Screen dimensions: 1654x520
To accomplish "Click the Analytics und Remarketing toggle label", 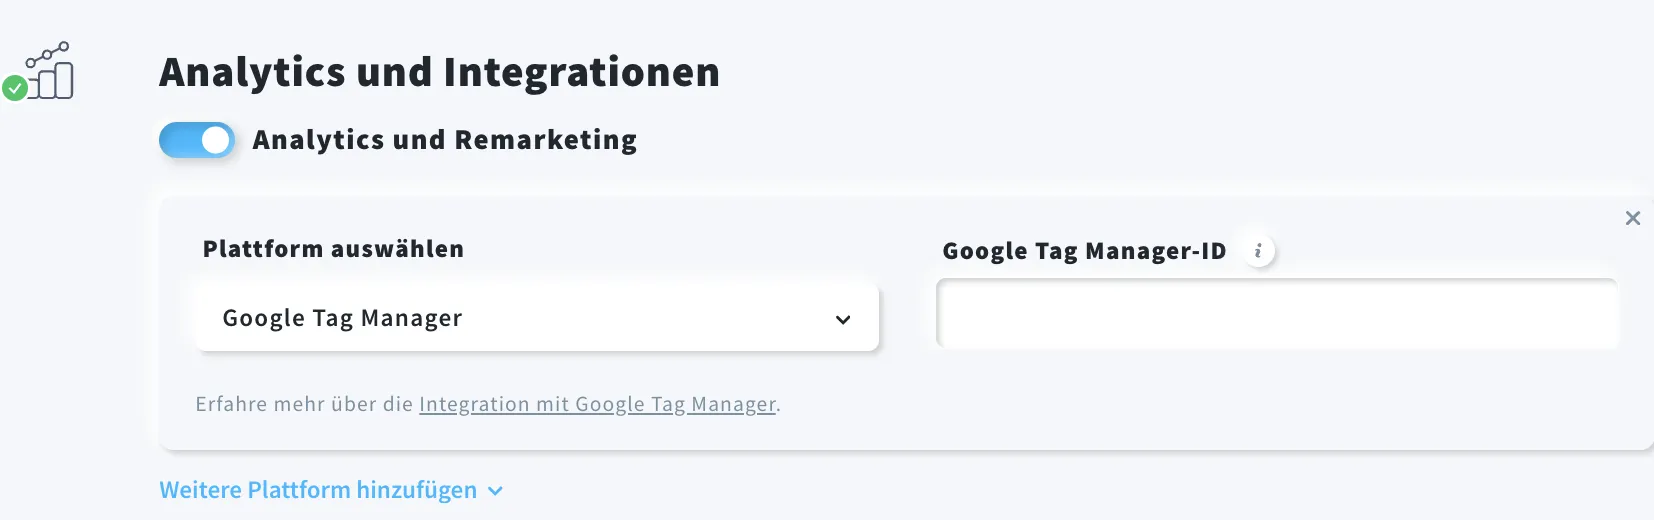I will click(445, 140).
